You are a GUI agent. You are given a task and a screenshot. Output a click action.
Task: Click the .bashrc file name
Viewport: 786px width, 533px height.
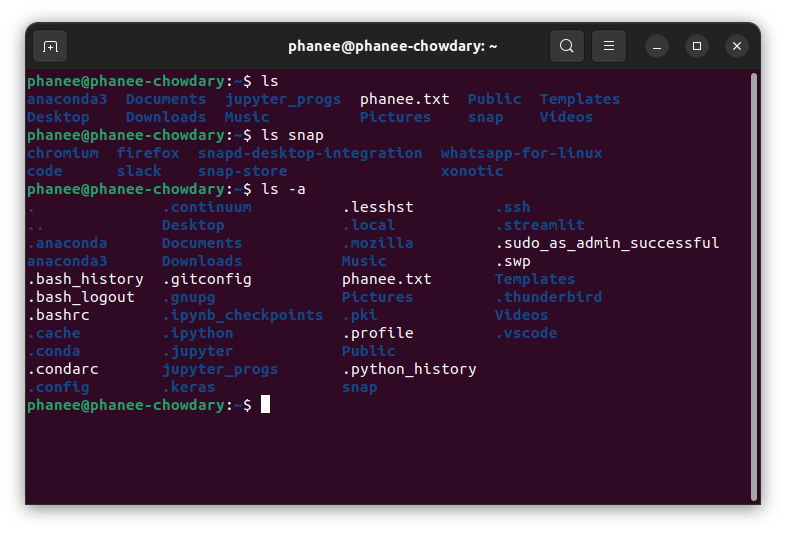58,315
